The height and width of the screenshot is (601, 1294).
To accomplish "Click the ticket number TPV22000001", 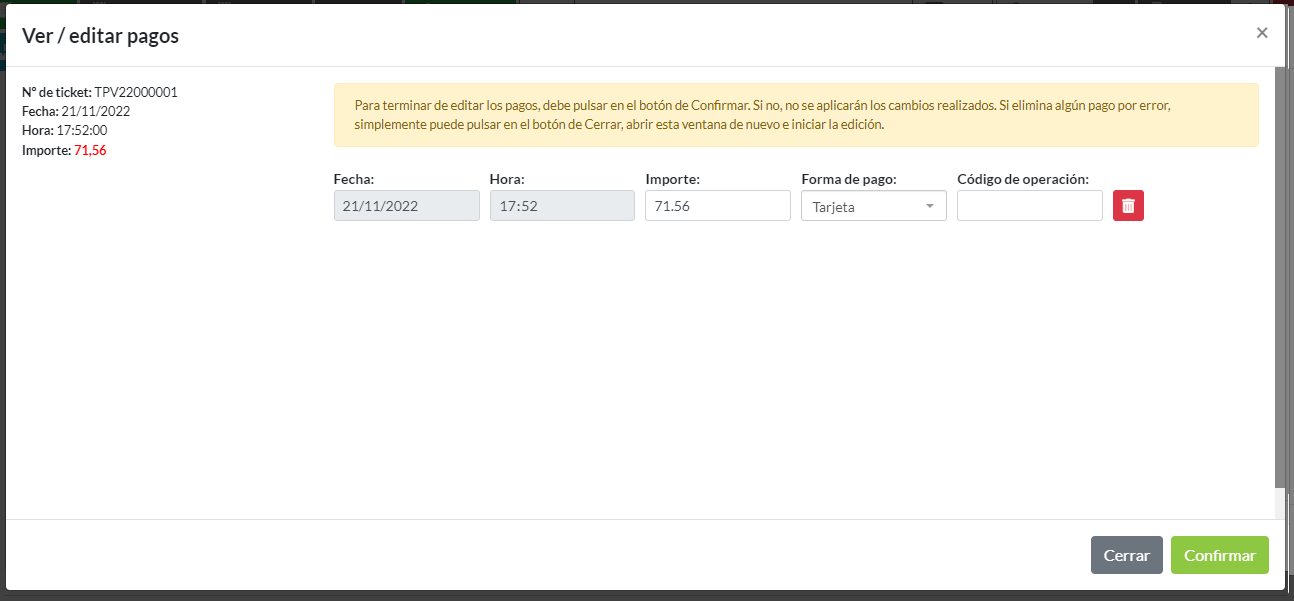I will pyautogui.click(x=136, y=92).
